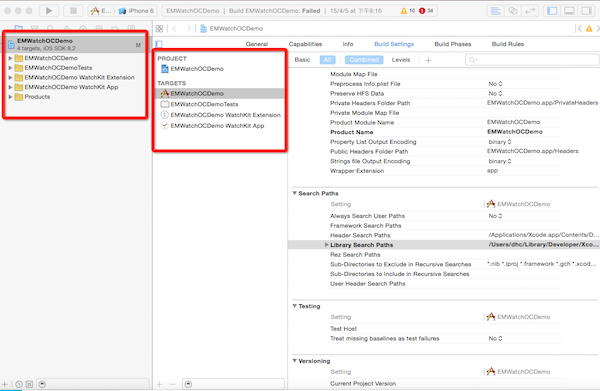Expand the Library Search Paths row
Image resolution: width=600 pixels, height=391 pixels.
tap(326, 244)
